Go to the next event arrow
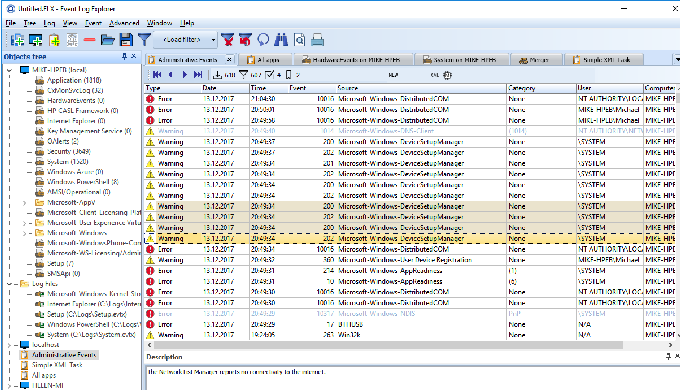The image size is (680, 390). 185,75
